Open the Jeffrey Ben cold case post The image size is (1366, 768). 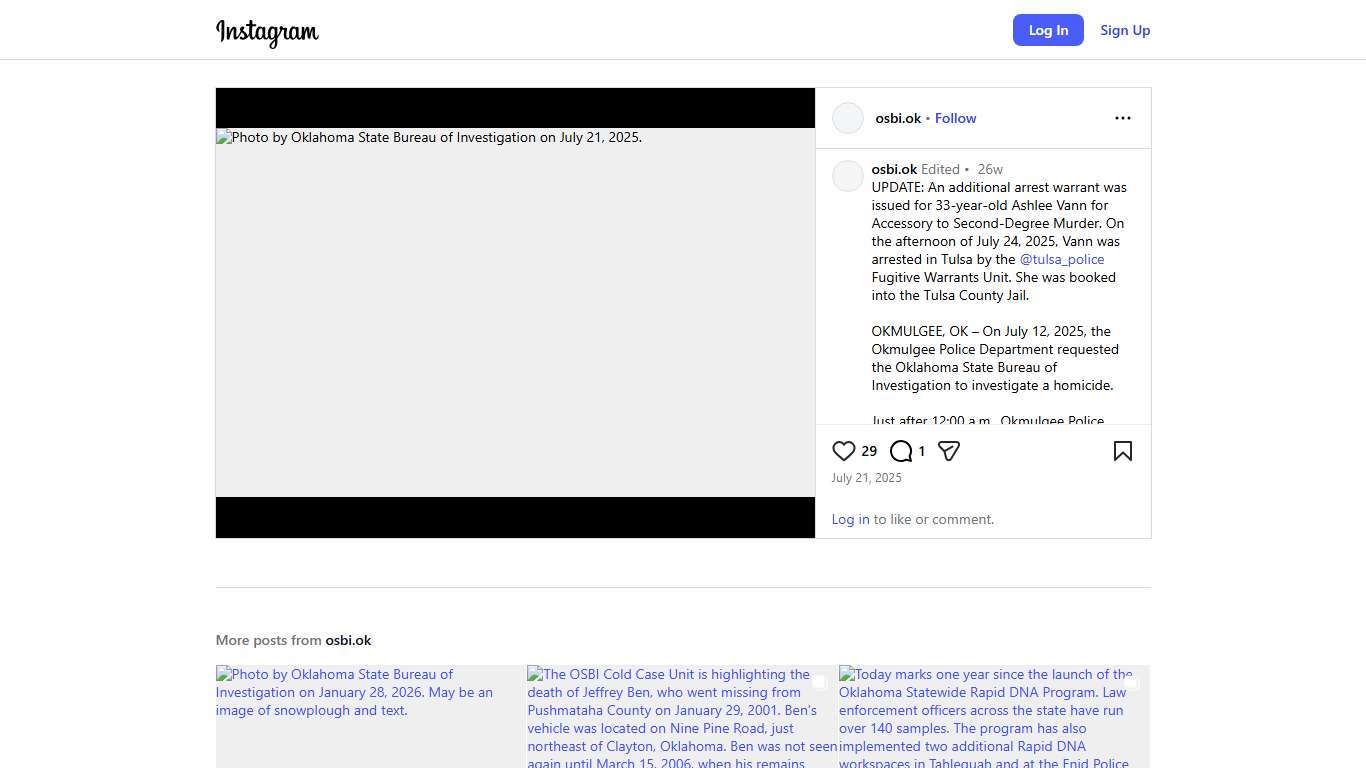coord(682,716)
